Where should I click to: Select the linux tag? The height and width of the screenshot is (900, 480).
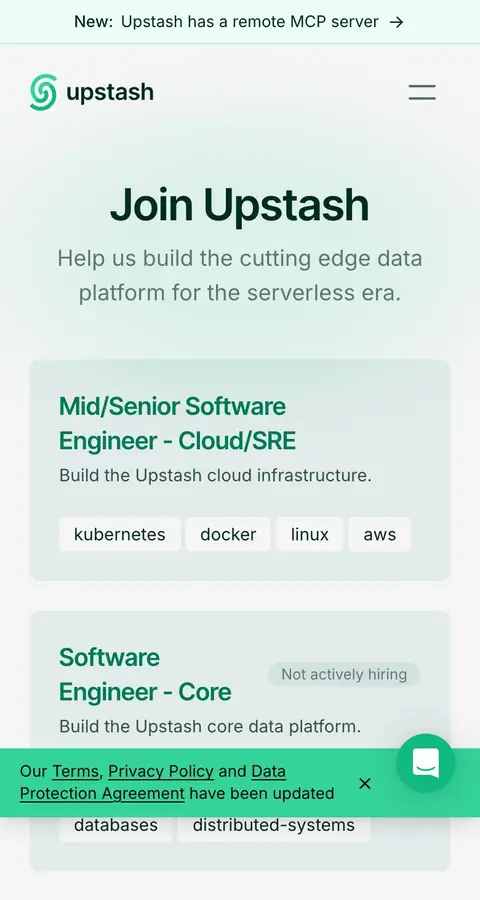pos(309,534)
